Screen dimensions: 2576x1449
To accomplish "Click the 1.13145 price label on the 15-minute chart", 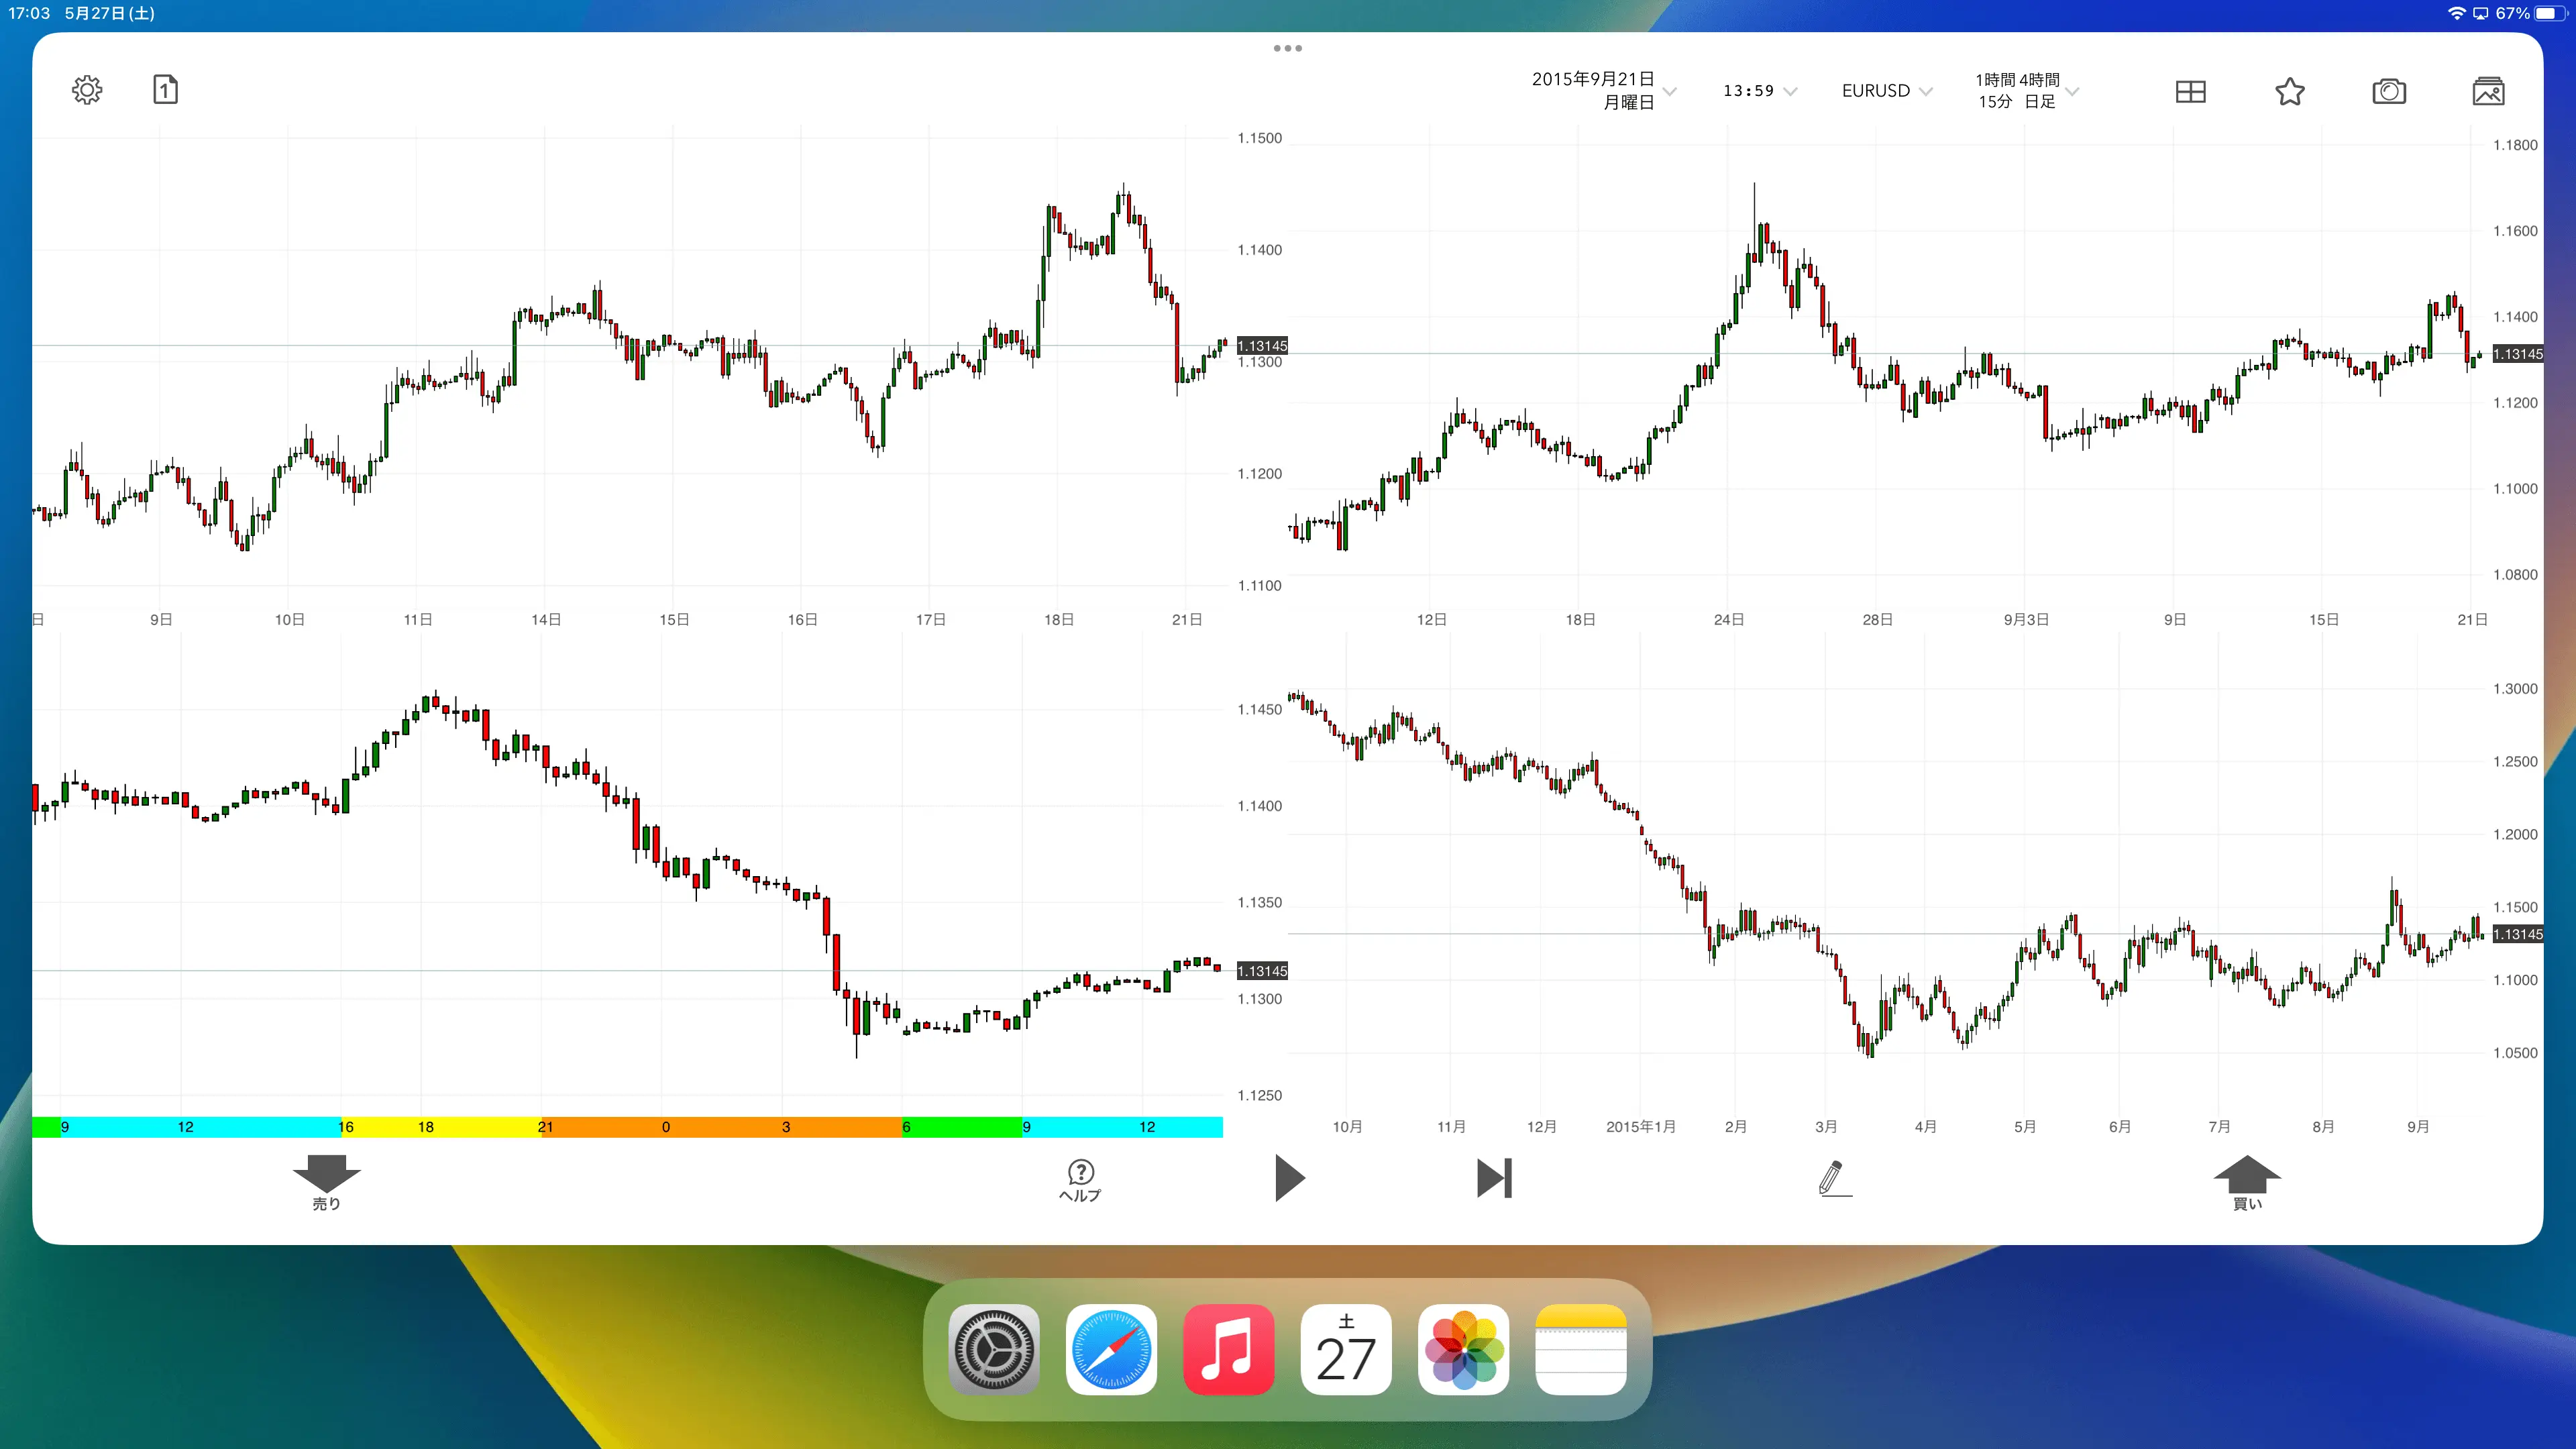I will (1262, 971).
